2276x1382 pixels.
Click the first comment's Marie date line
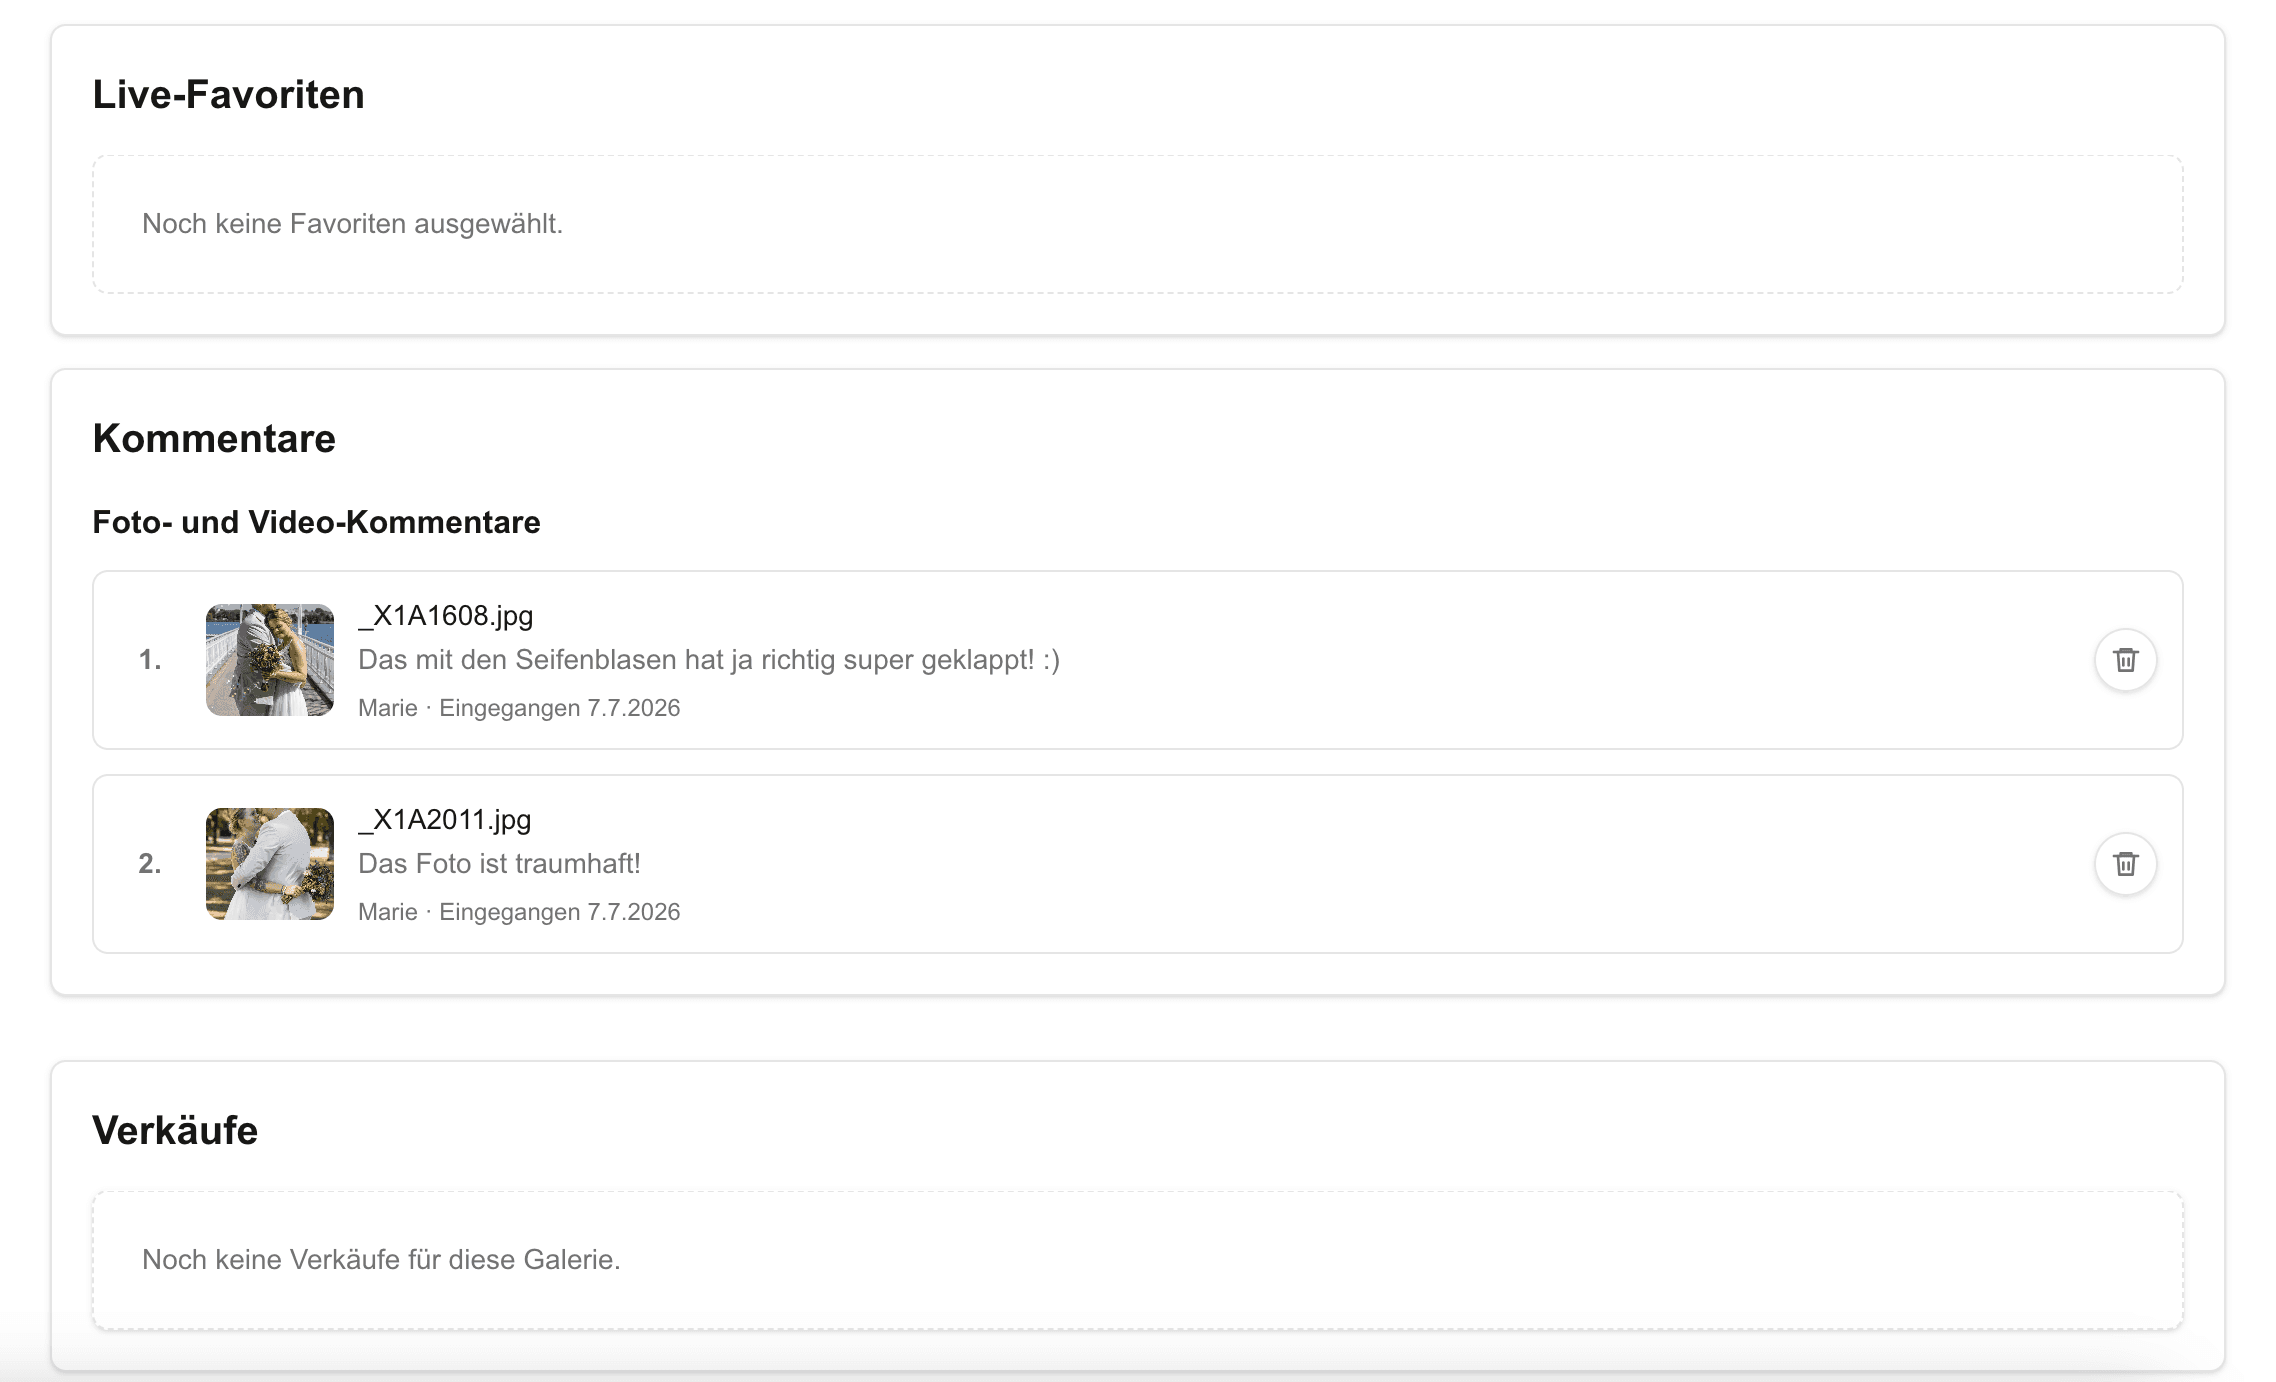click(x=519, y=708)
